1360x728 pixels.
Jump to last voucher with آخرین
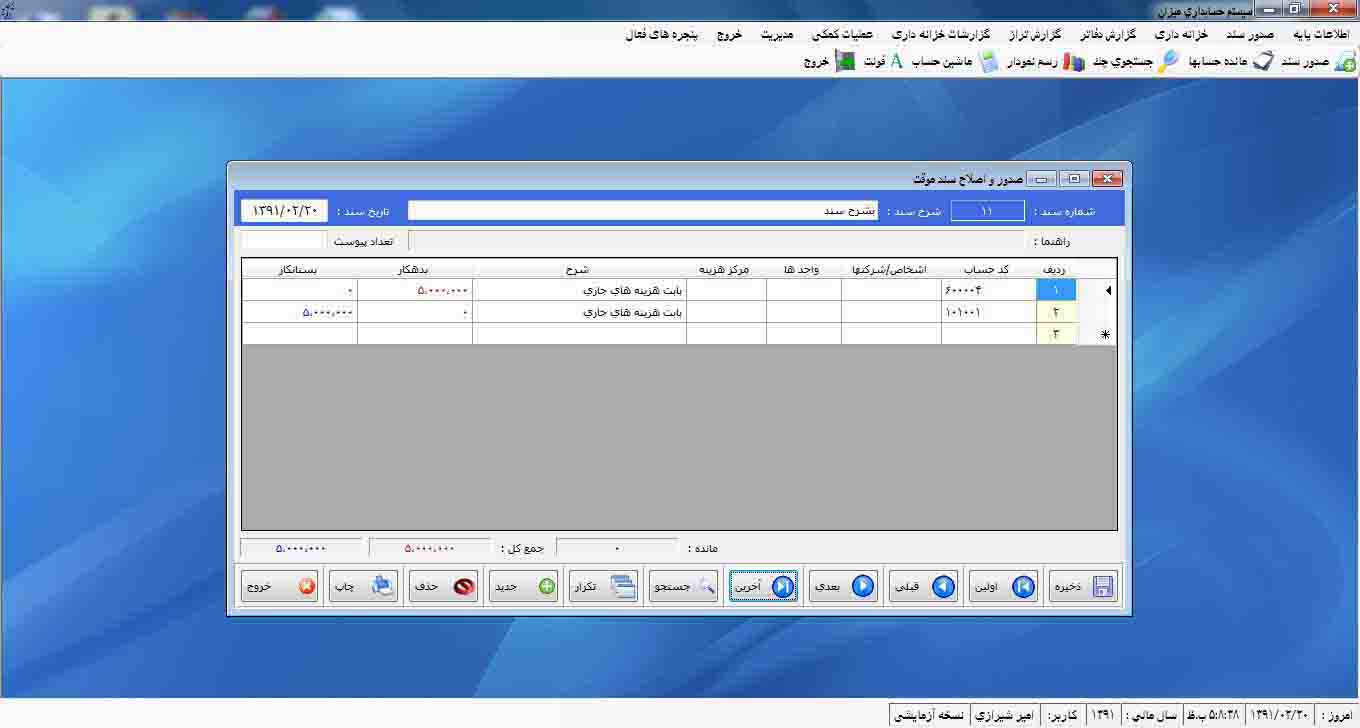point(763,587)
